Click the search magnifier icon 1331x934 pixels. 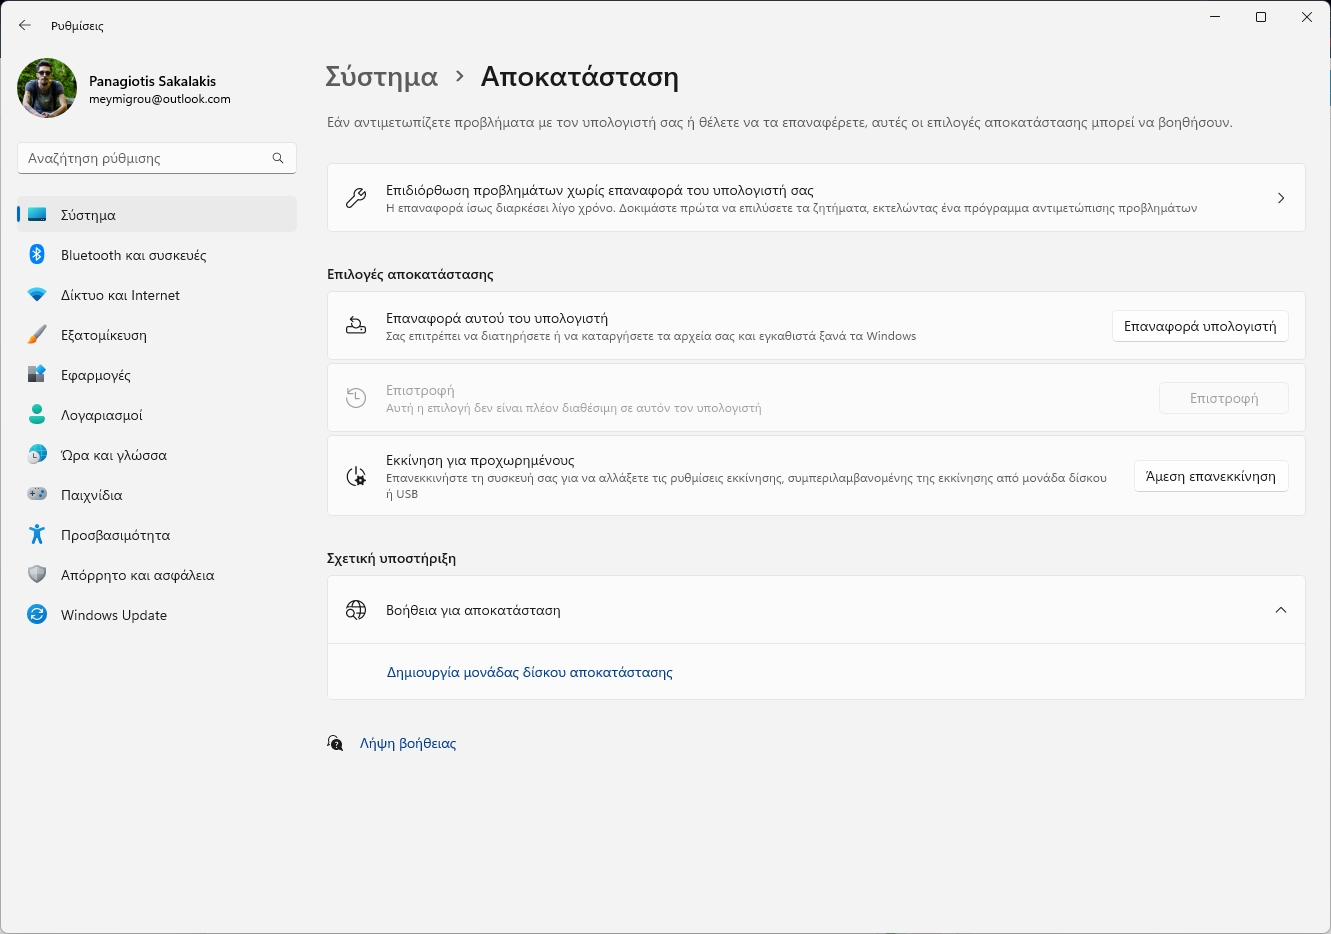point(278,158)
